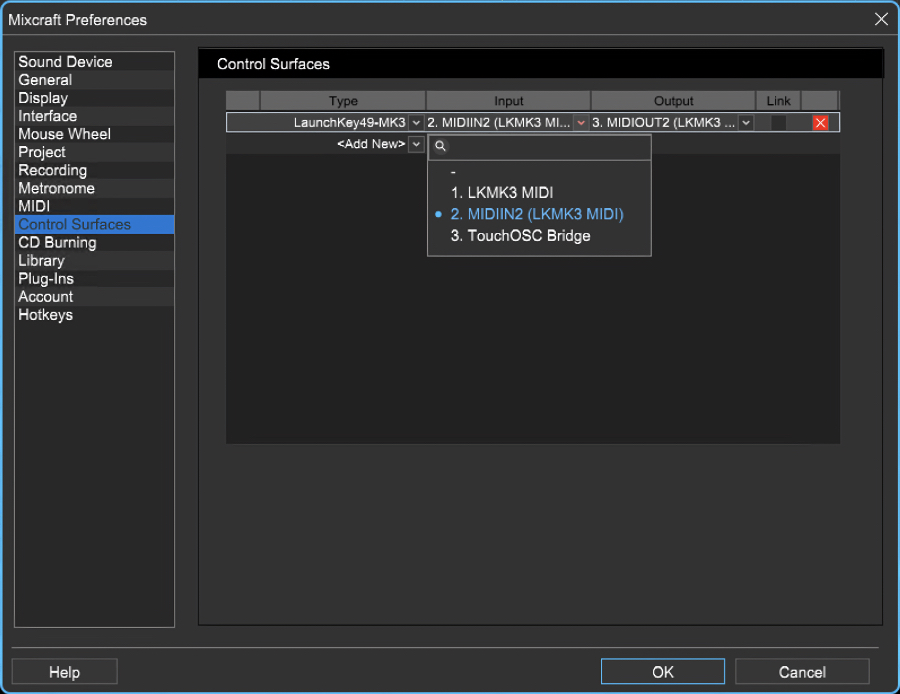Screen dimensions: 900x694
Task: Expand the LaunchKey49-MK3 type dropdown arrow
Action: tap(416, 123)
